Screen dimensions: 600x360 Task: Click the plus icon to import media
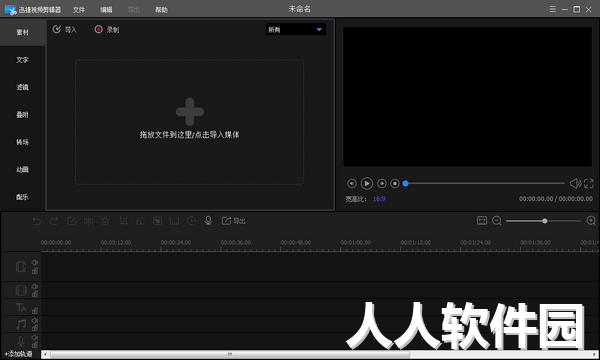click(190, 112)
